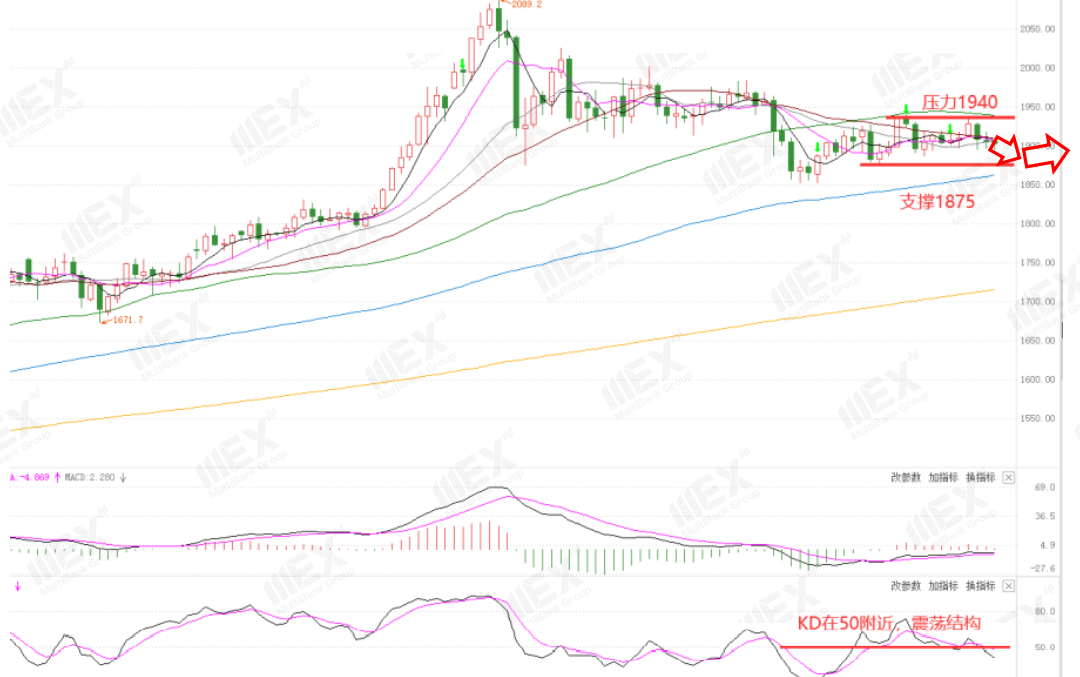The width and height of the screenshot is (1080, 677).
Task: Open 换指标 in the KD panel
Action: 981,586
